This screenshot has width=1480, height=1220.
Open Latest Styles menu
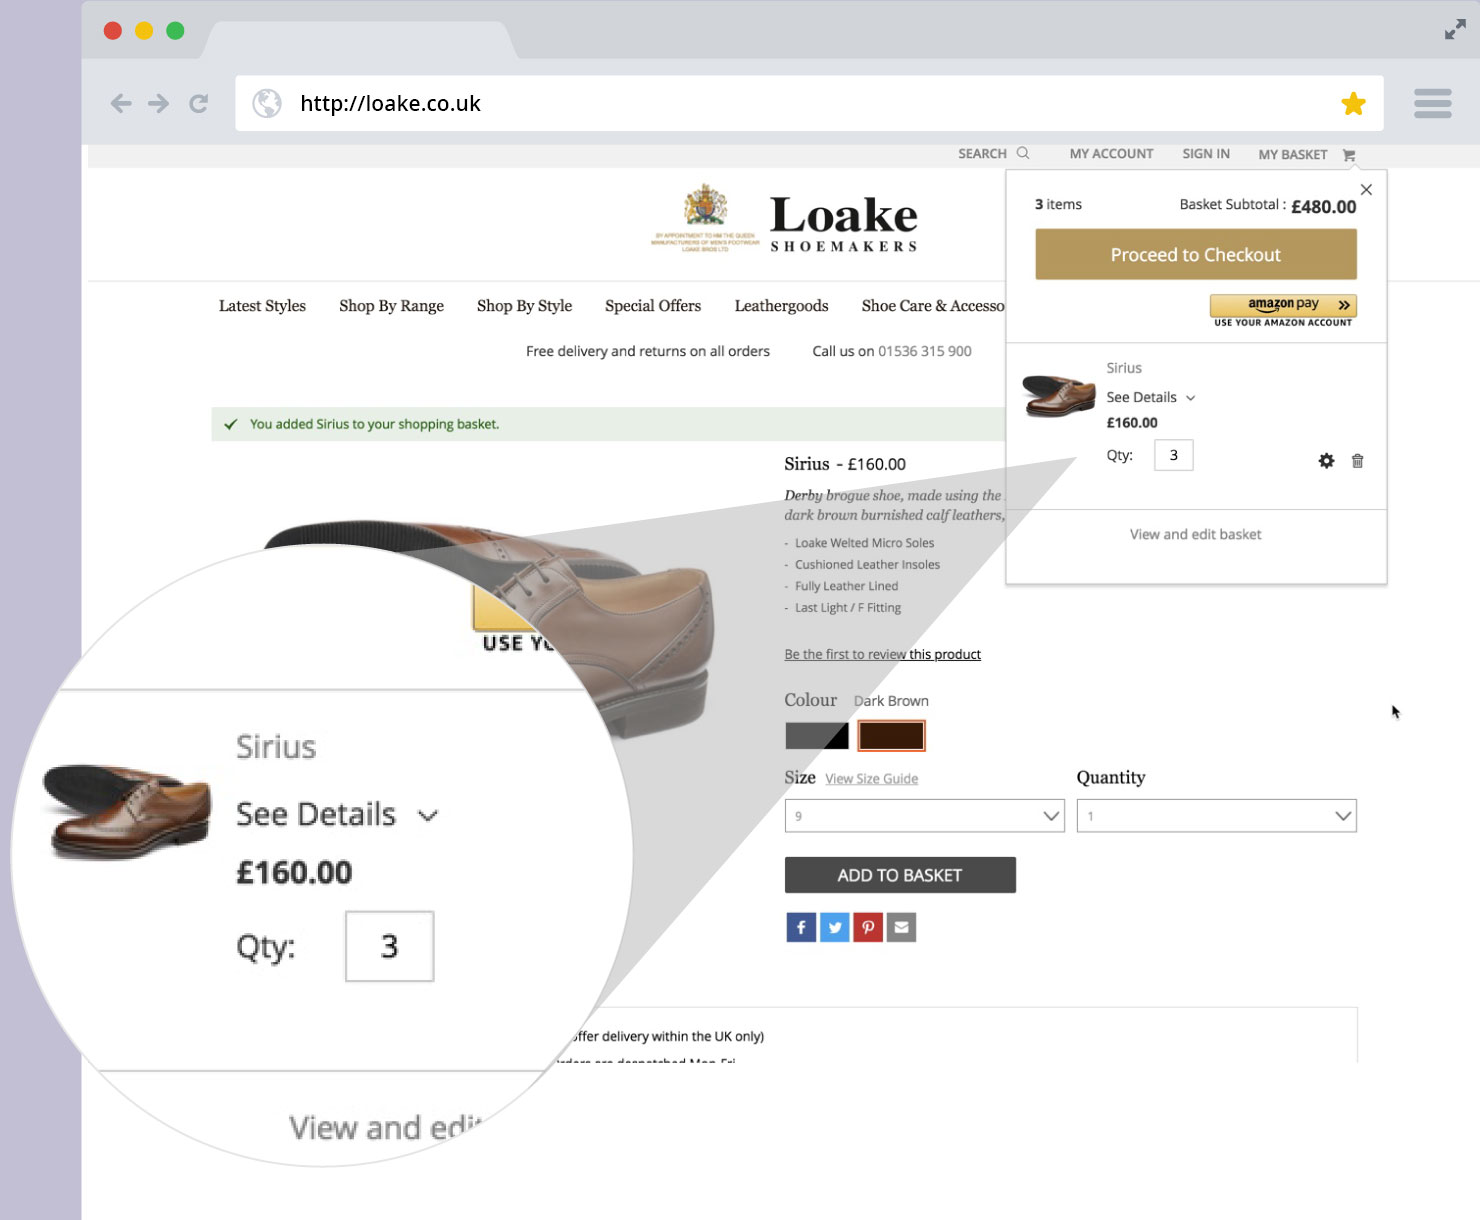tap(262, 306)
